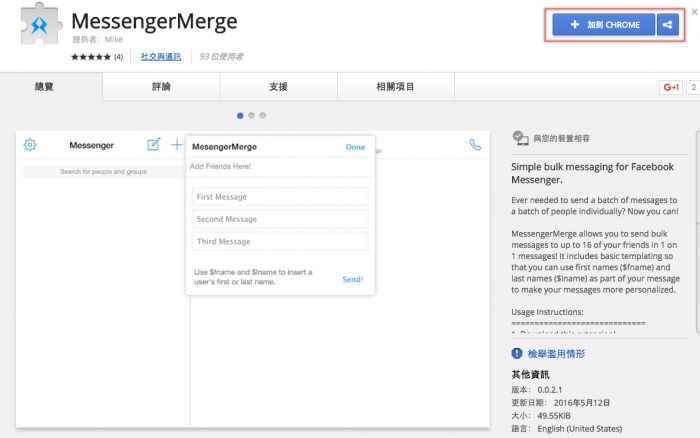Click the device compatibility icon
Viewport: 700px width, 438px height.
(x=520, y=138)
